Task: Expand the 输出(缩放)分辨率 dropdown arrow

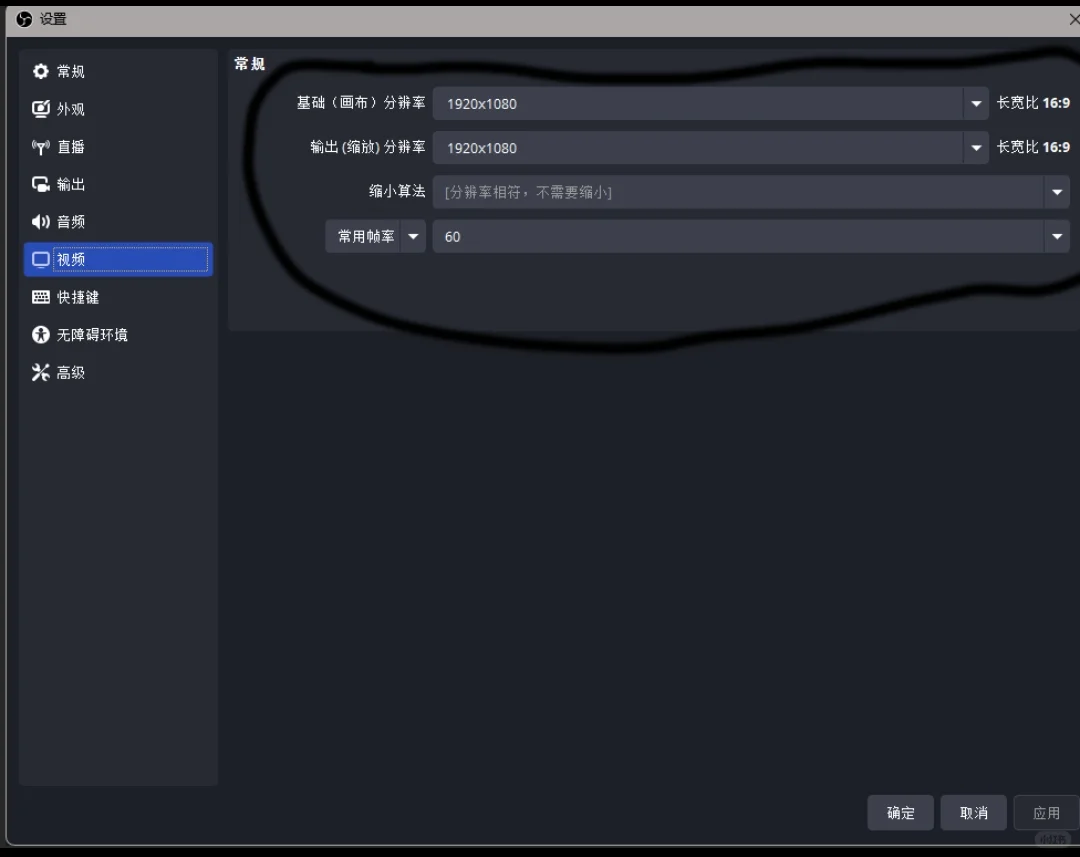Action: coord(976,147)
